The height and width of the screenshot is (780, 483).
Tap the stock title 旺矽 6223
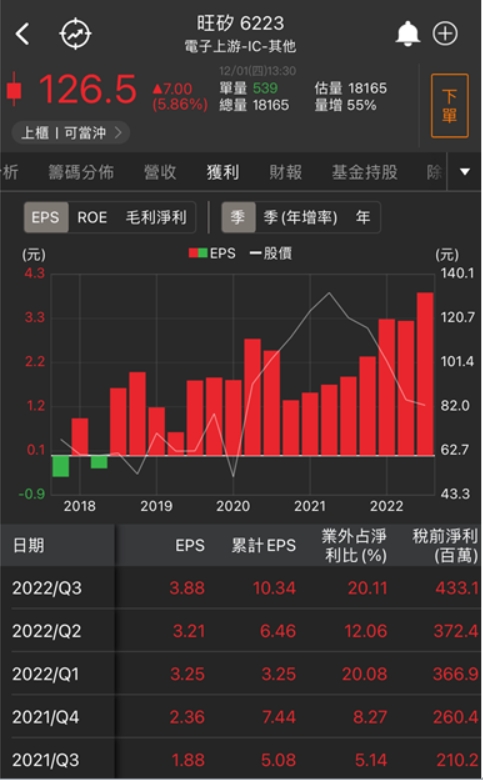coord(241,23)
